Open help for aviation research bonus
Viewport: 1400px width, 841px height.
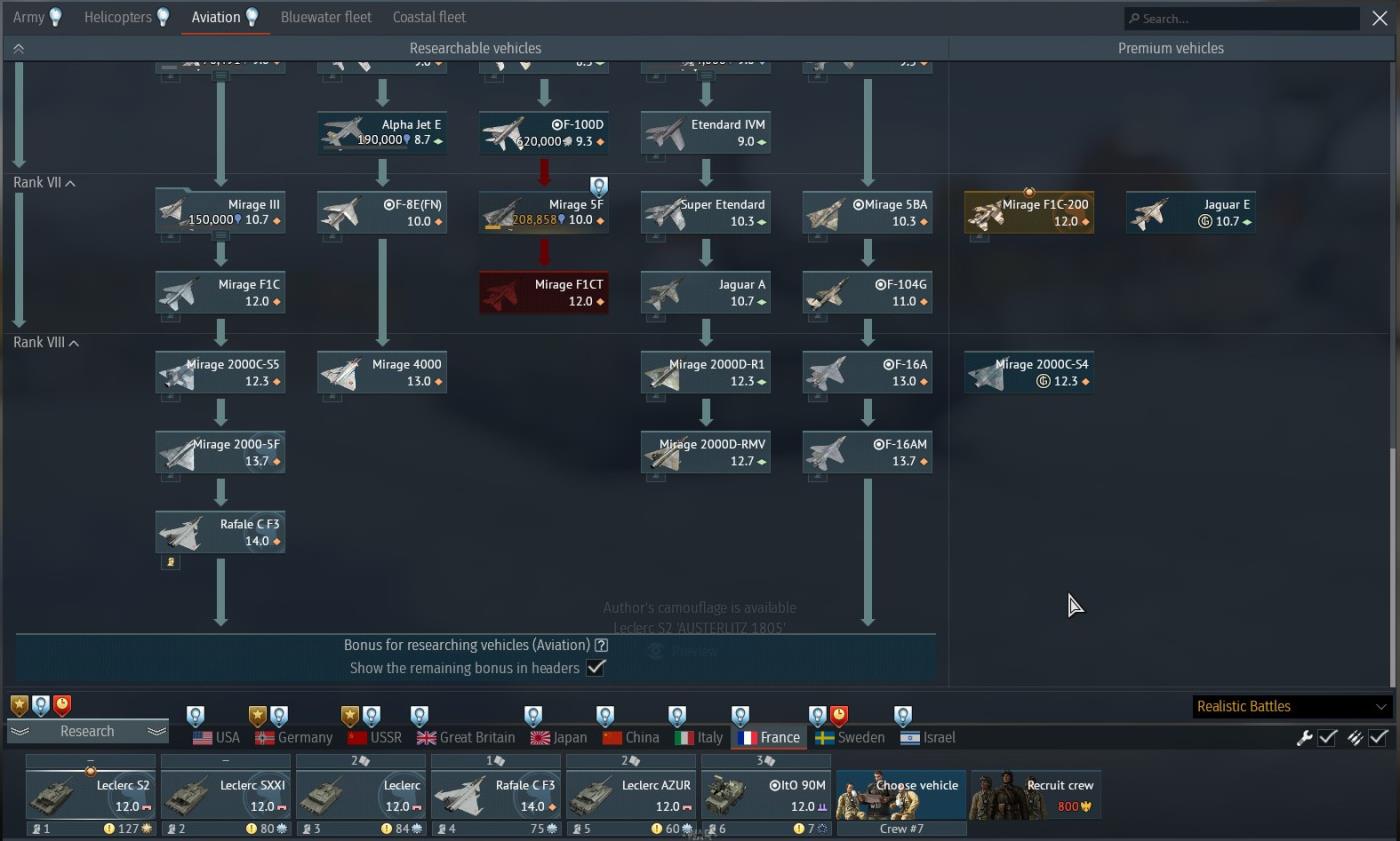coord(601,645)
